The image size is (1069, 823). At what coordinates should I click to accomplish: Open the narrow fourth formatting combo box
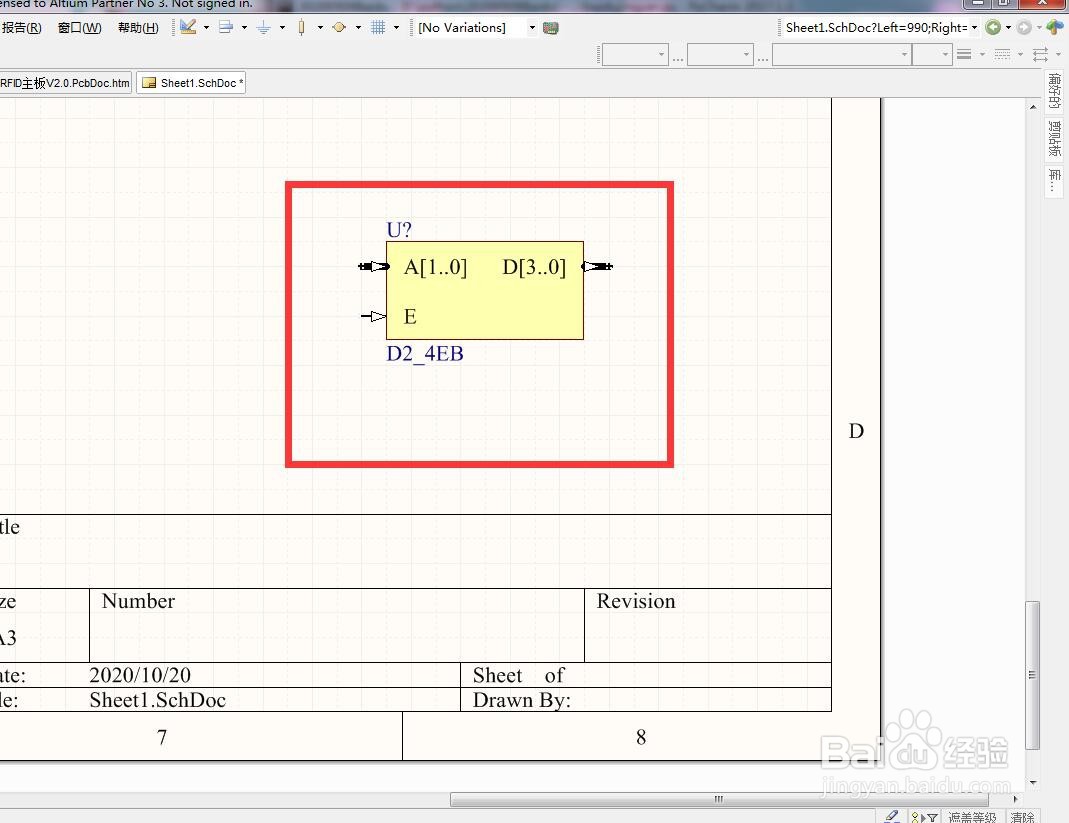click(931, 55)
